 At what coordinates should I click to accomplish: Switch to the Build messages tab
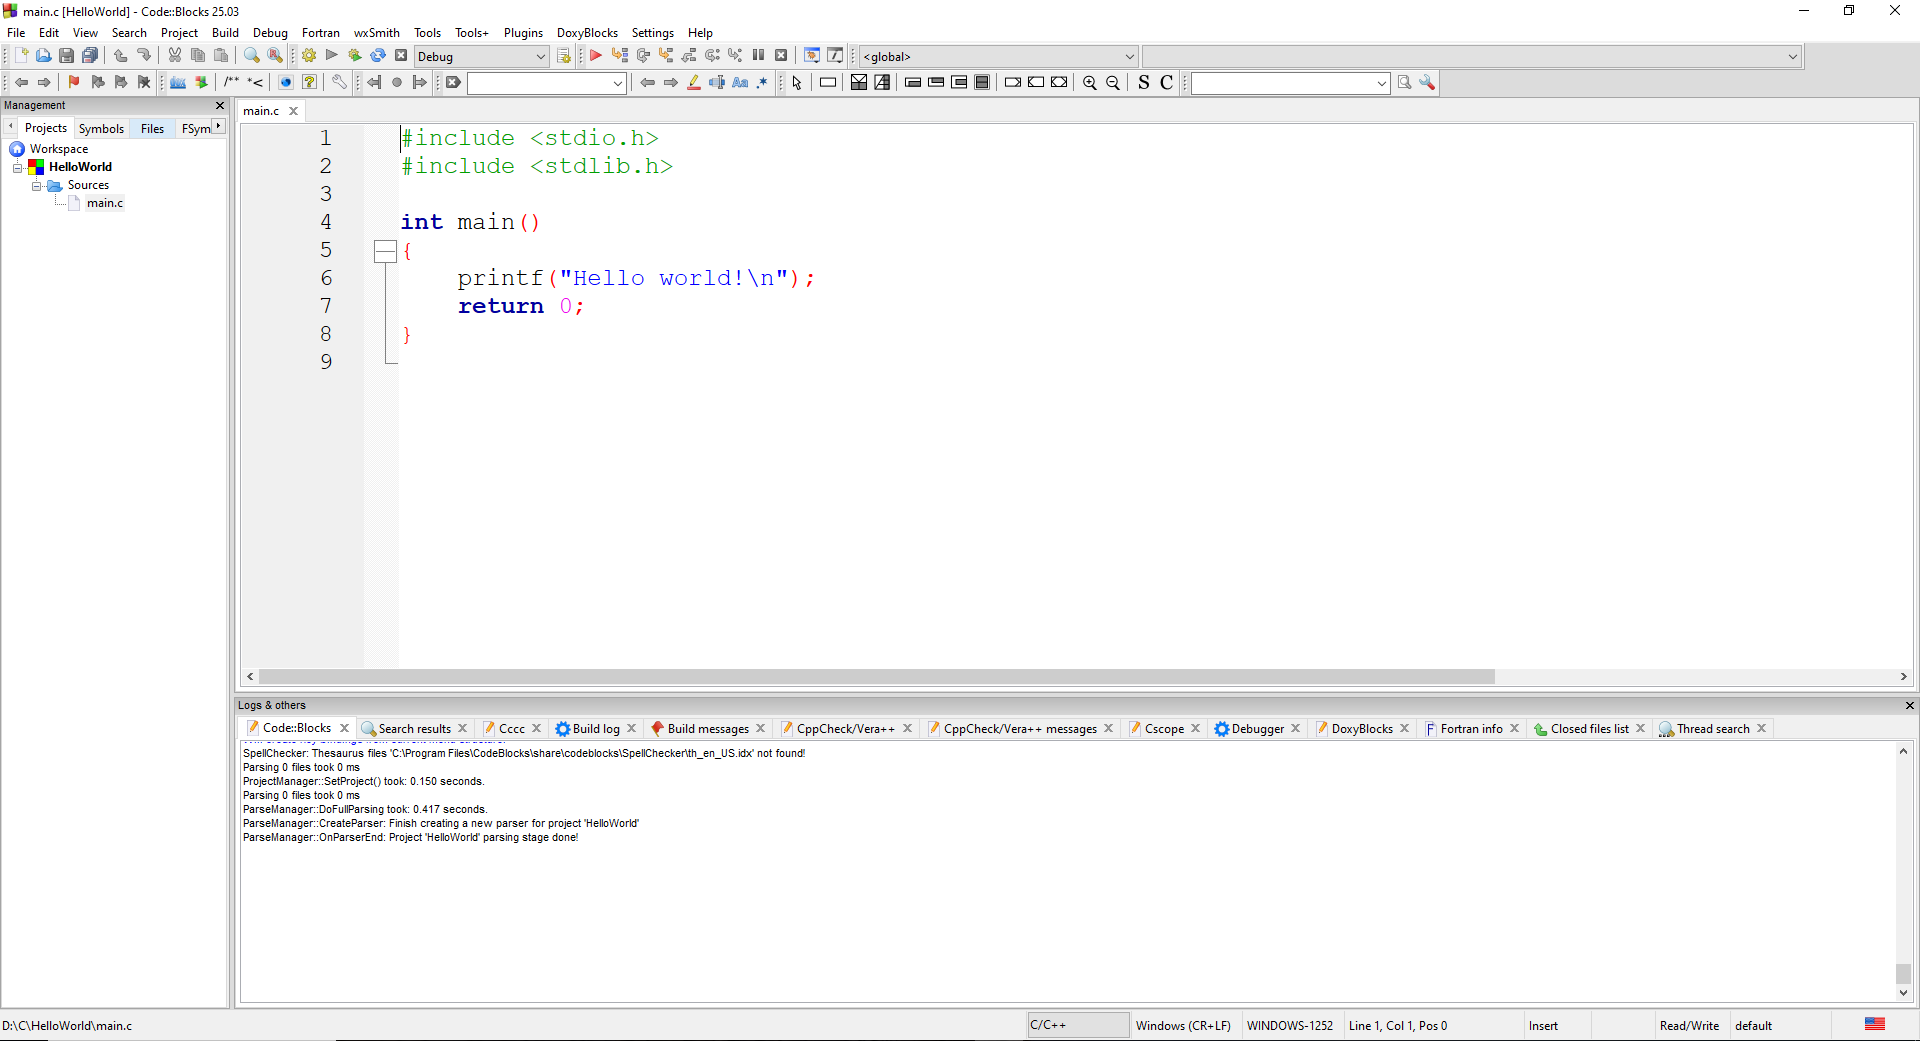pos(707,729)
